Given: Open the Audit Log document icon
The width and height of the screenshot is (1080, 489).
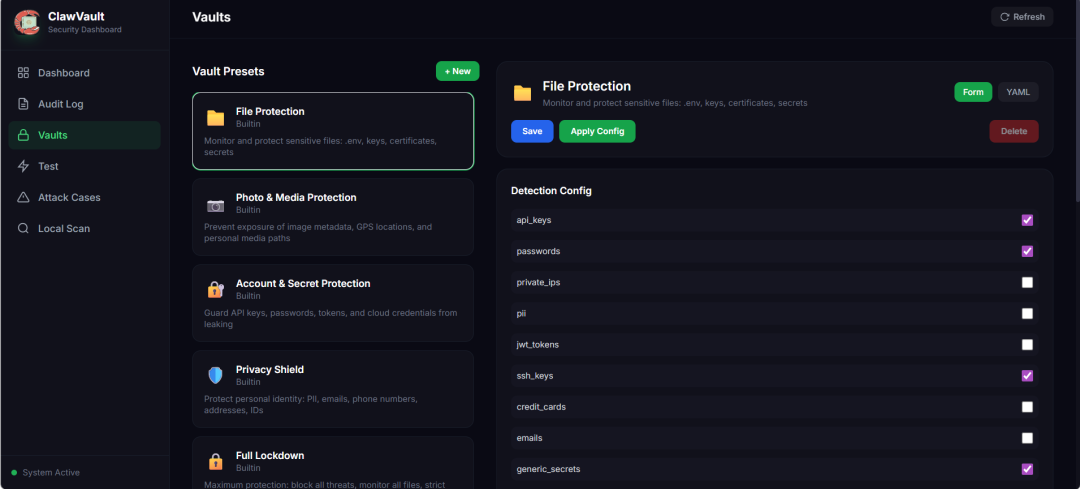Looking at the screenshot, I should pyautogui.click(x=23, y=104).
